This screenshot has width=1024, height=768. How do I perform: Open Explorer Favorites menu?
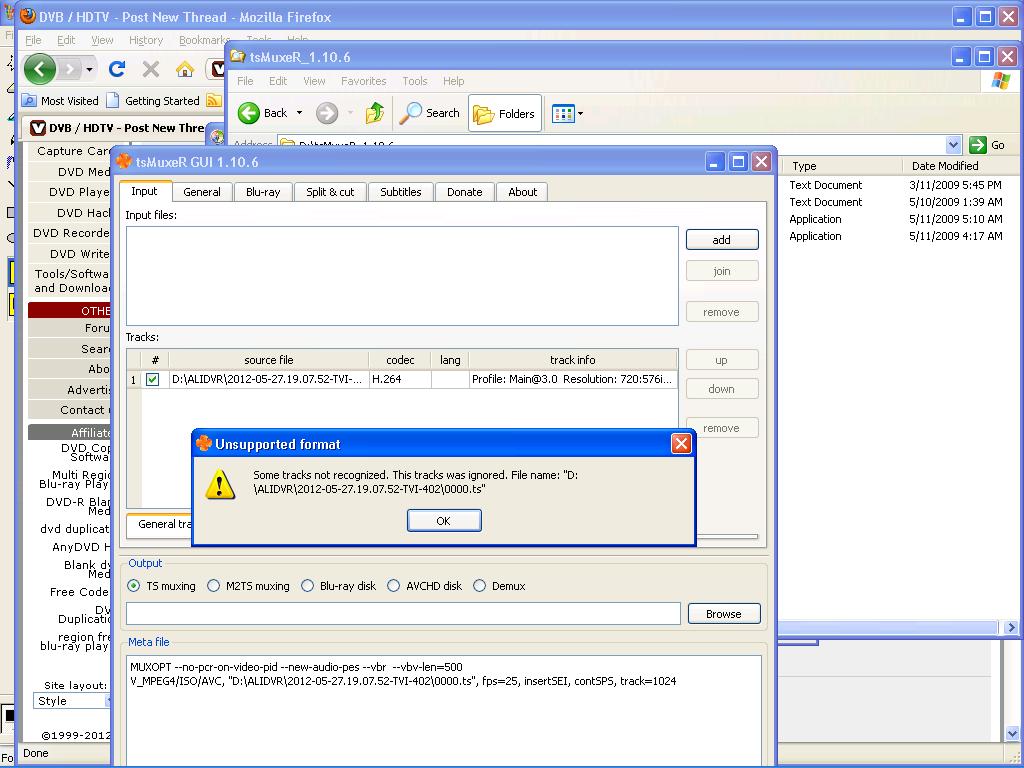click(x=364, y=81)
